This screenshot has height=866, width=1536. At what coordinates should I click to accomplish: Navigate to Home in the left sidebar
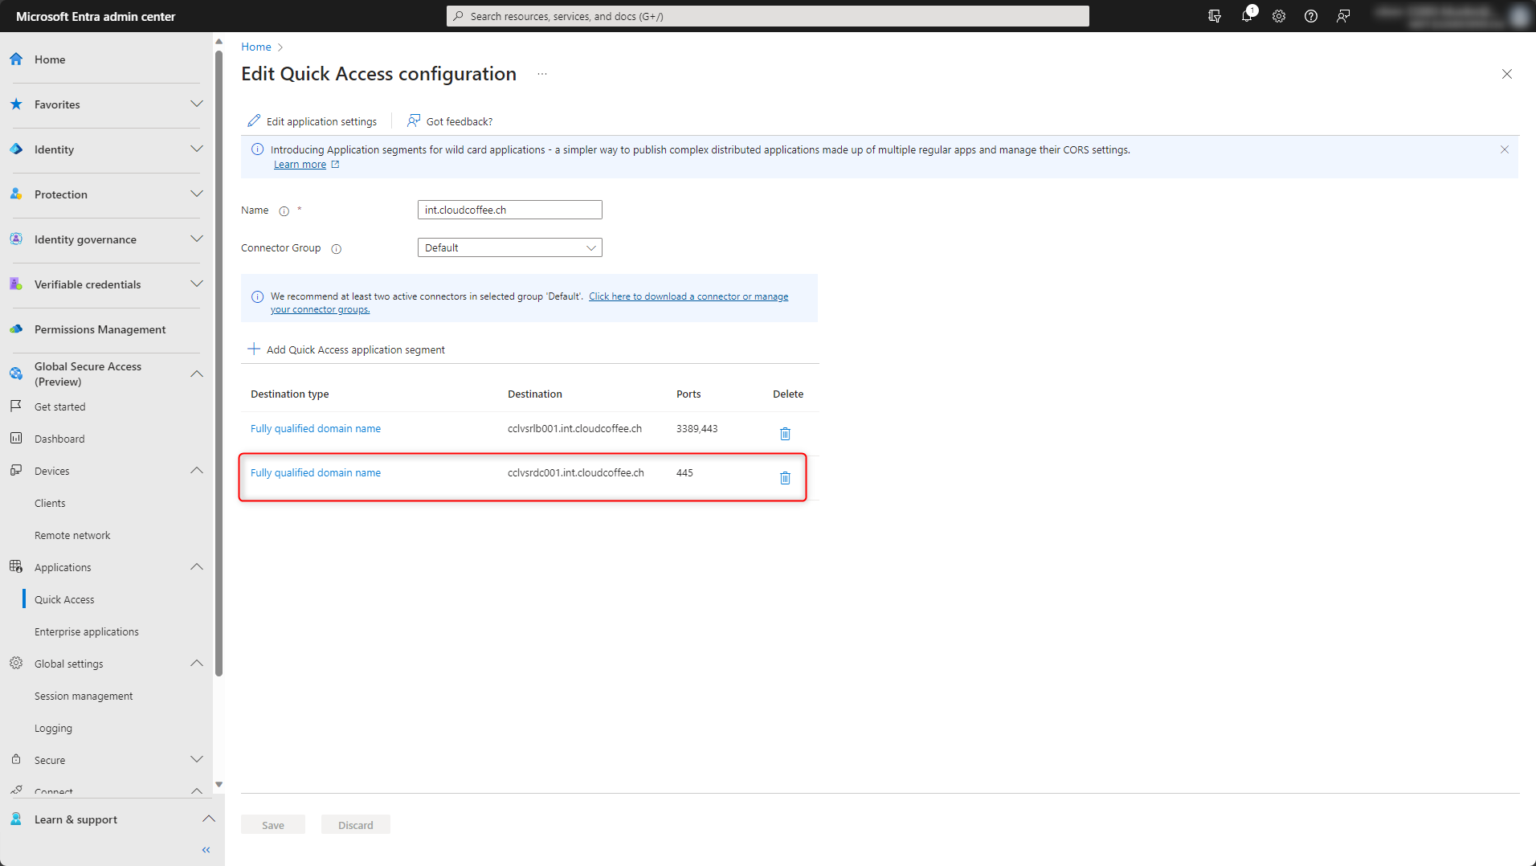pos(49,59)
